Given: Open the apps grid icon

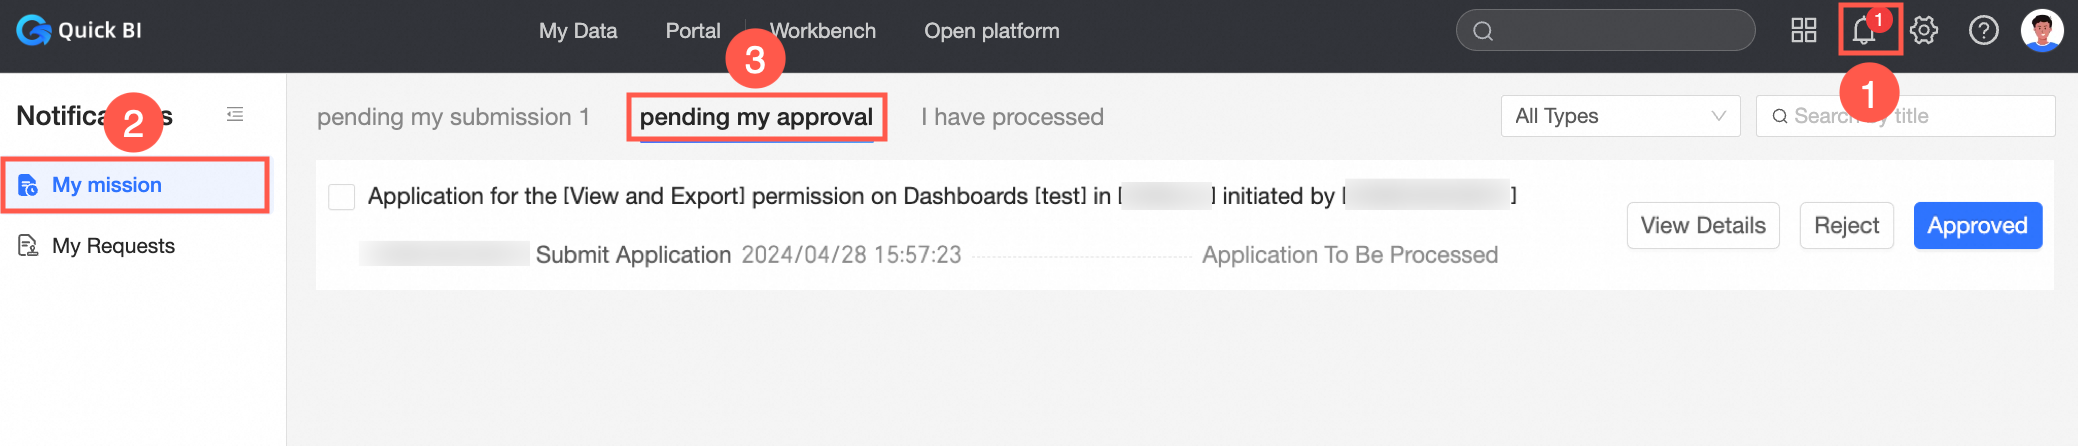Looking at the screenshot, I should pyautogui.click(x=1803, y=31).
